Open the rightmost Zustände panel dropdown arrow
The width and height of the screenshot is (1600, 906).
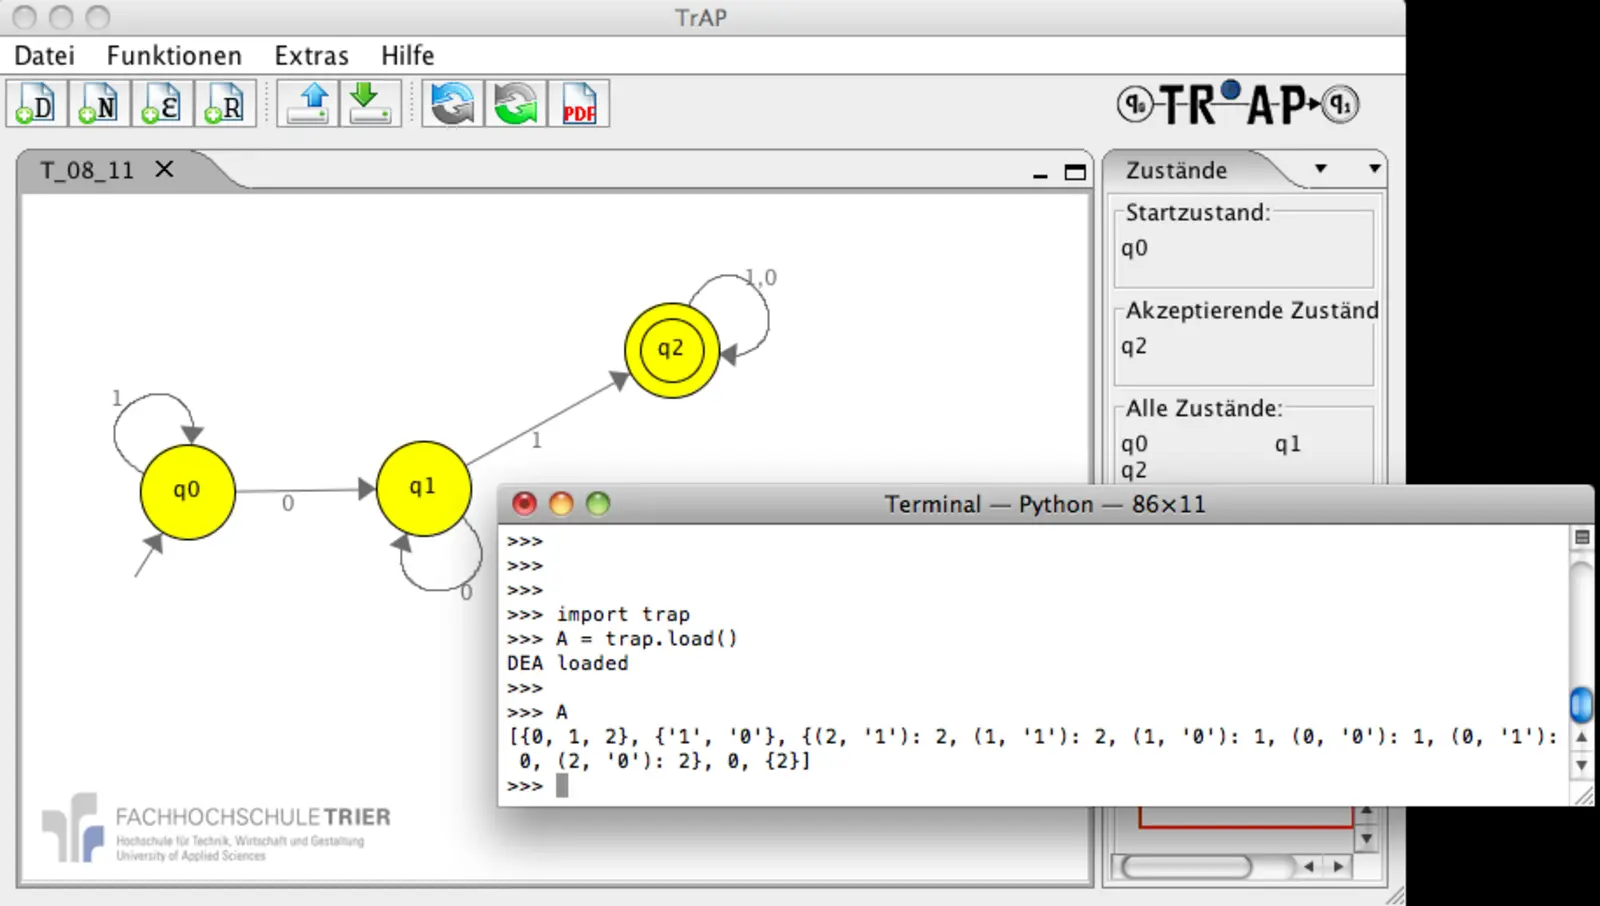click(1375, 169)
